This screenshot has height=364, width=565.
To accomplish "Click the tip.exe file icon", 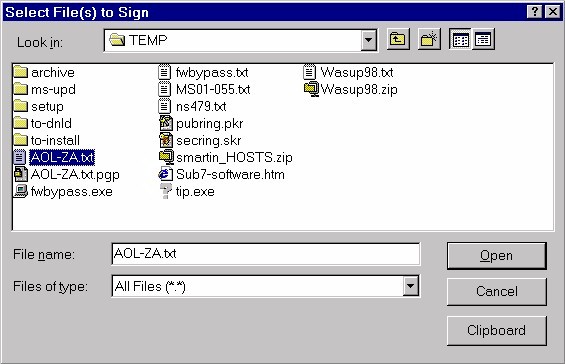I will pyautogui.click(x=165, y=191).
